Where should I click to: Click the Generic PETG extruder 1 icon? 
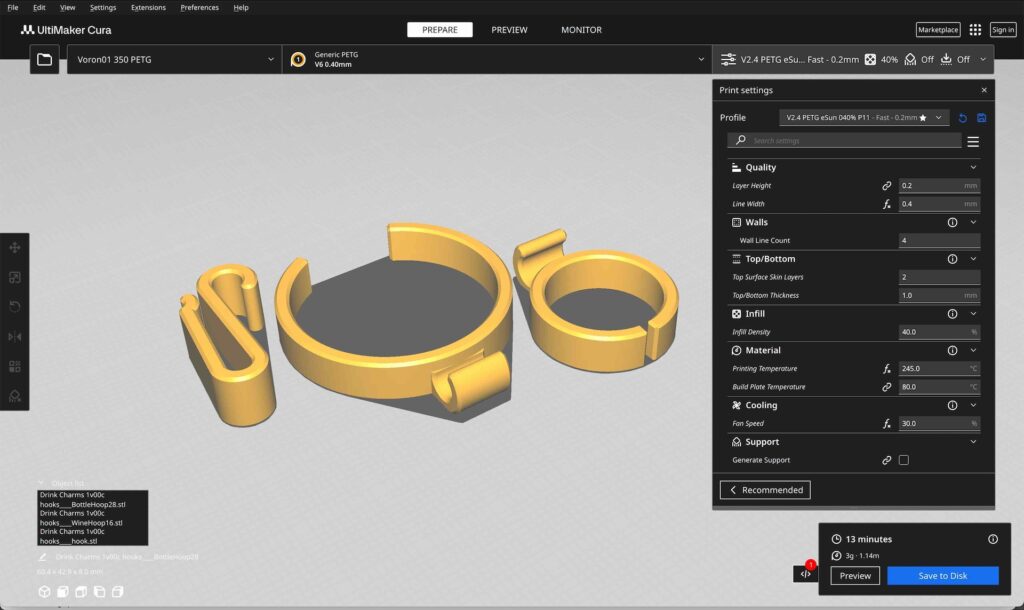[x=298, y=59]
